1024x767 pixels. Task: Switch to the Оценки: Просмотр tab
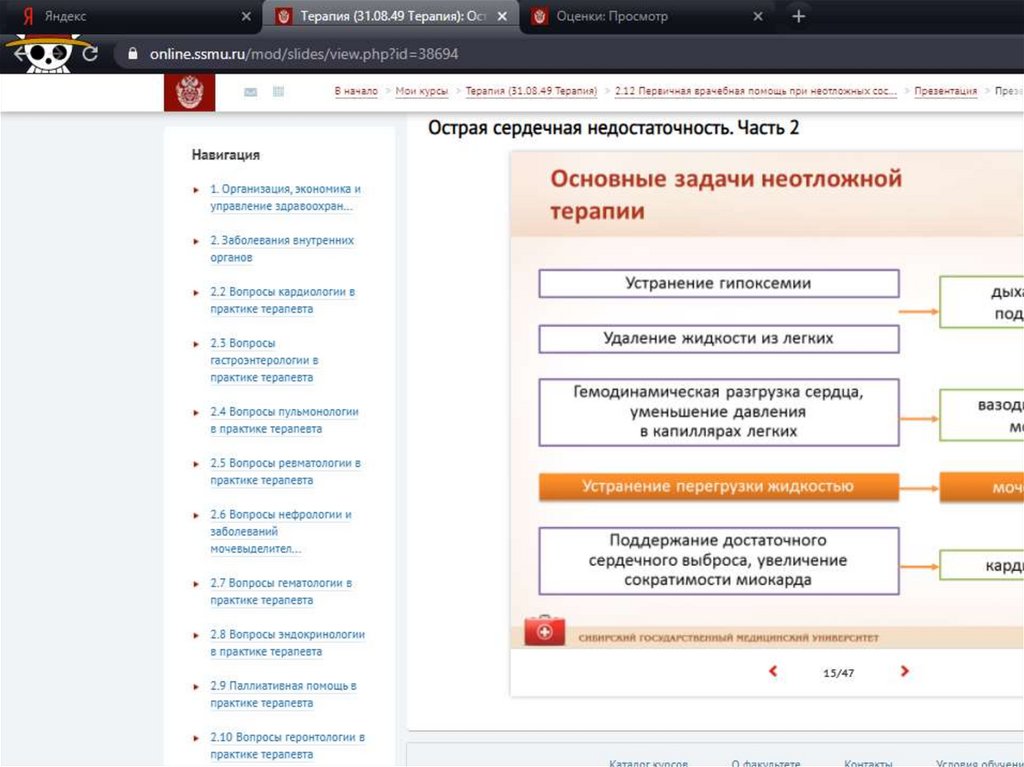[x=647, y=16]
